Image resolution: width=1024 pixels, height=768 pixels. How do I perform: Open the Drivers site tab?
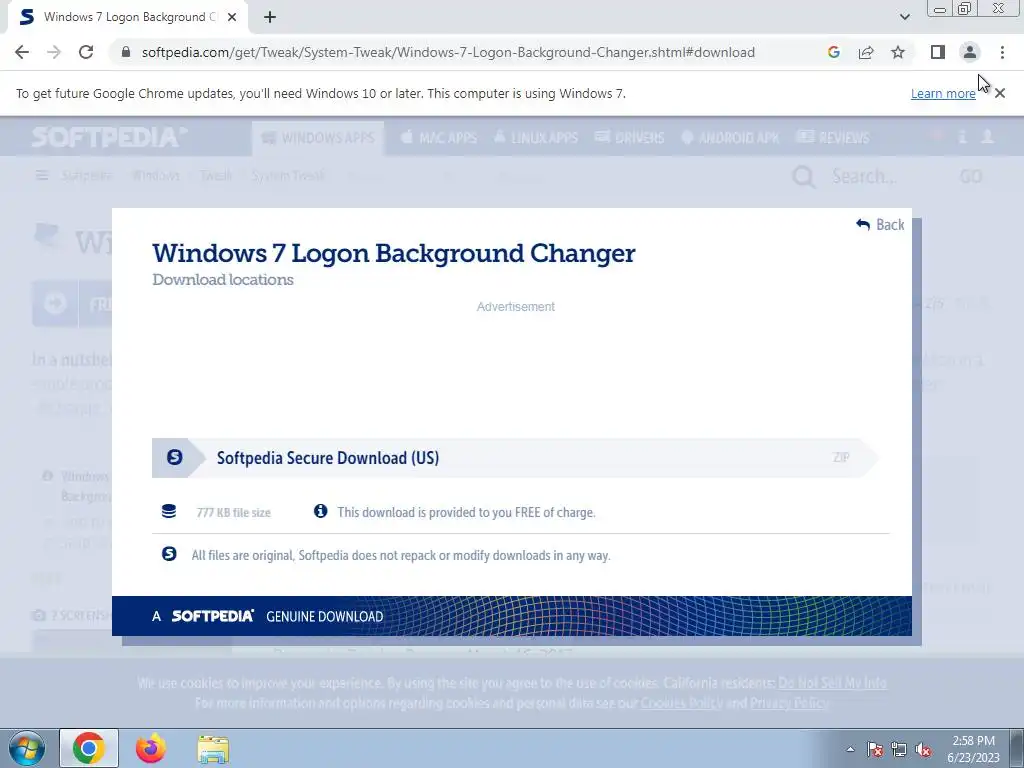630,138
